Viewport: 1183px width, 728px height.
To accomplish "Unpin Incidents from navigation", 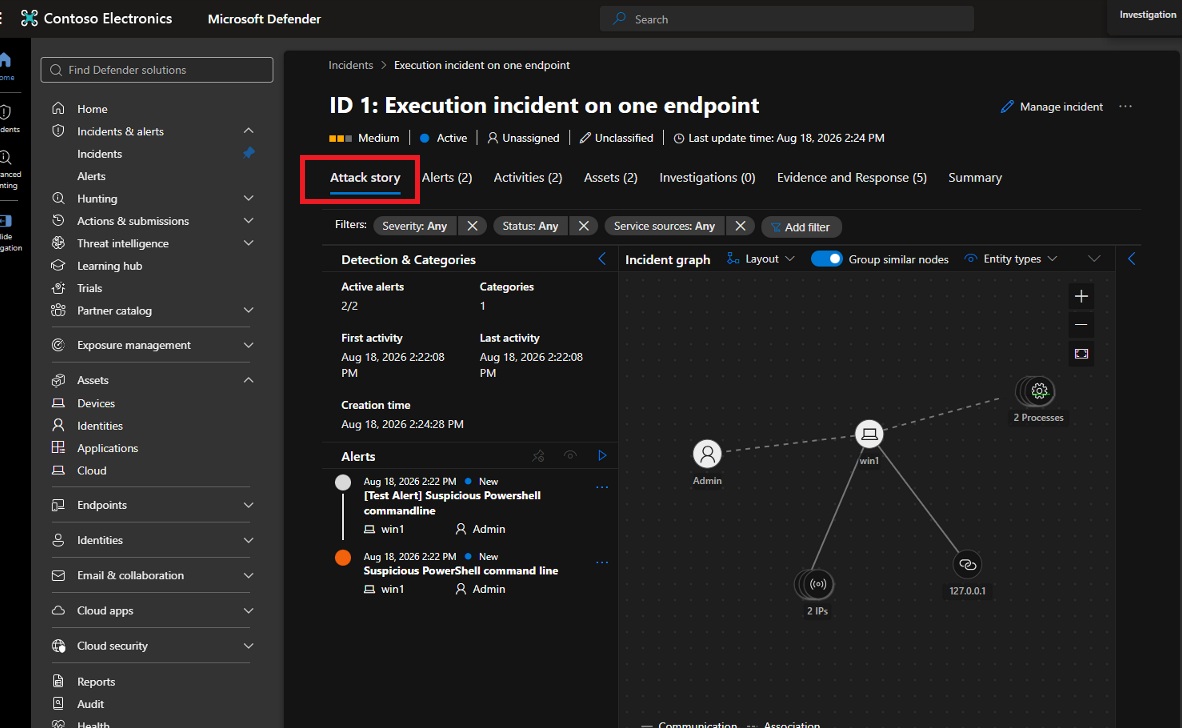I will (248, 153).
